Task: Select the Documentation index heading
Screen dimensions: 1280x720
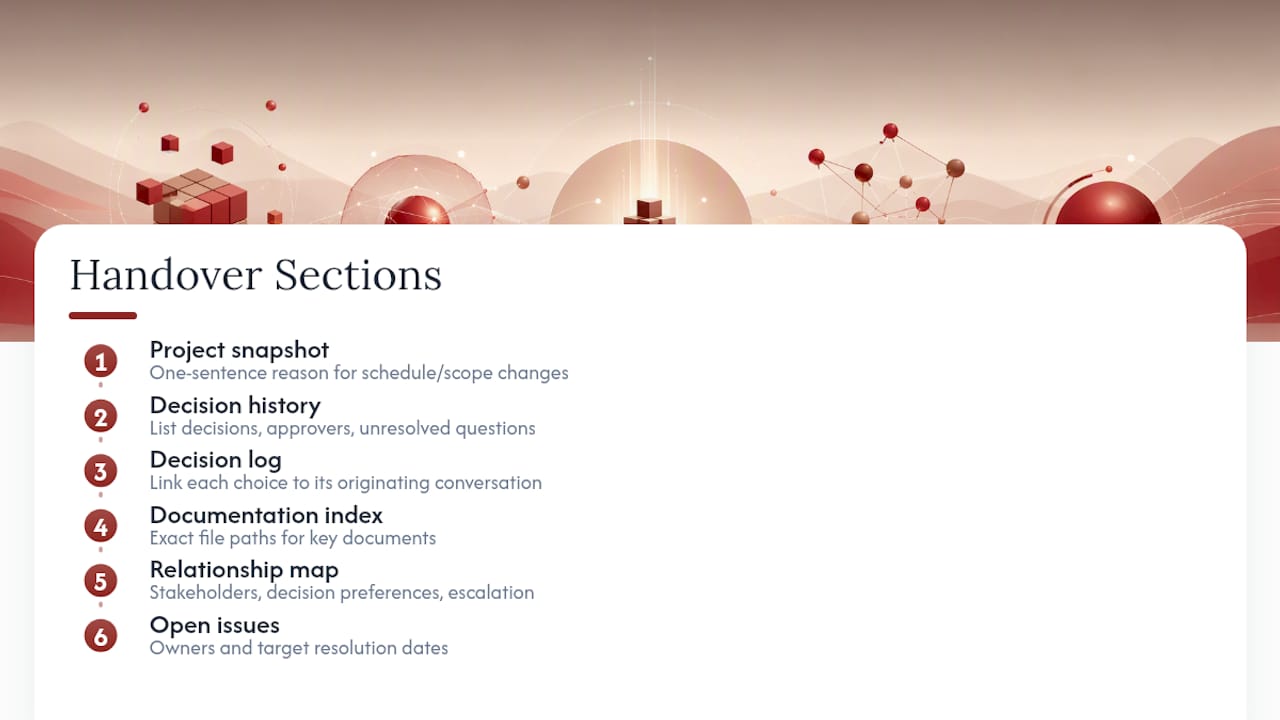Action: [x=266, y=515]
